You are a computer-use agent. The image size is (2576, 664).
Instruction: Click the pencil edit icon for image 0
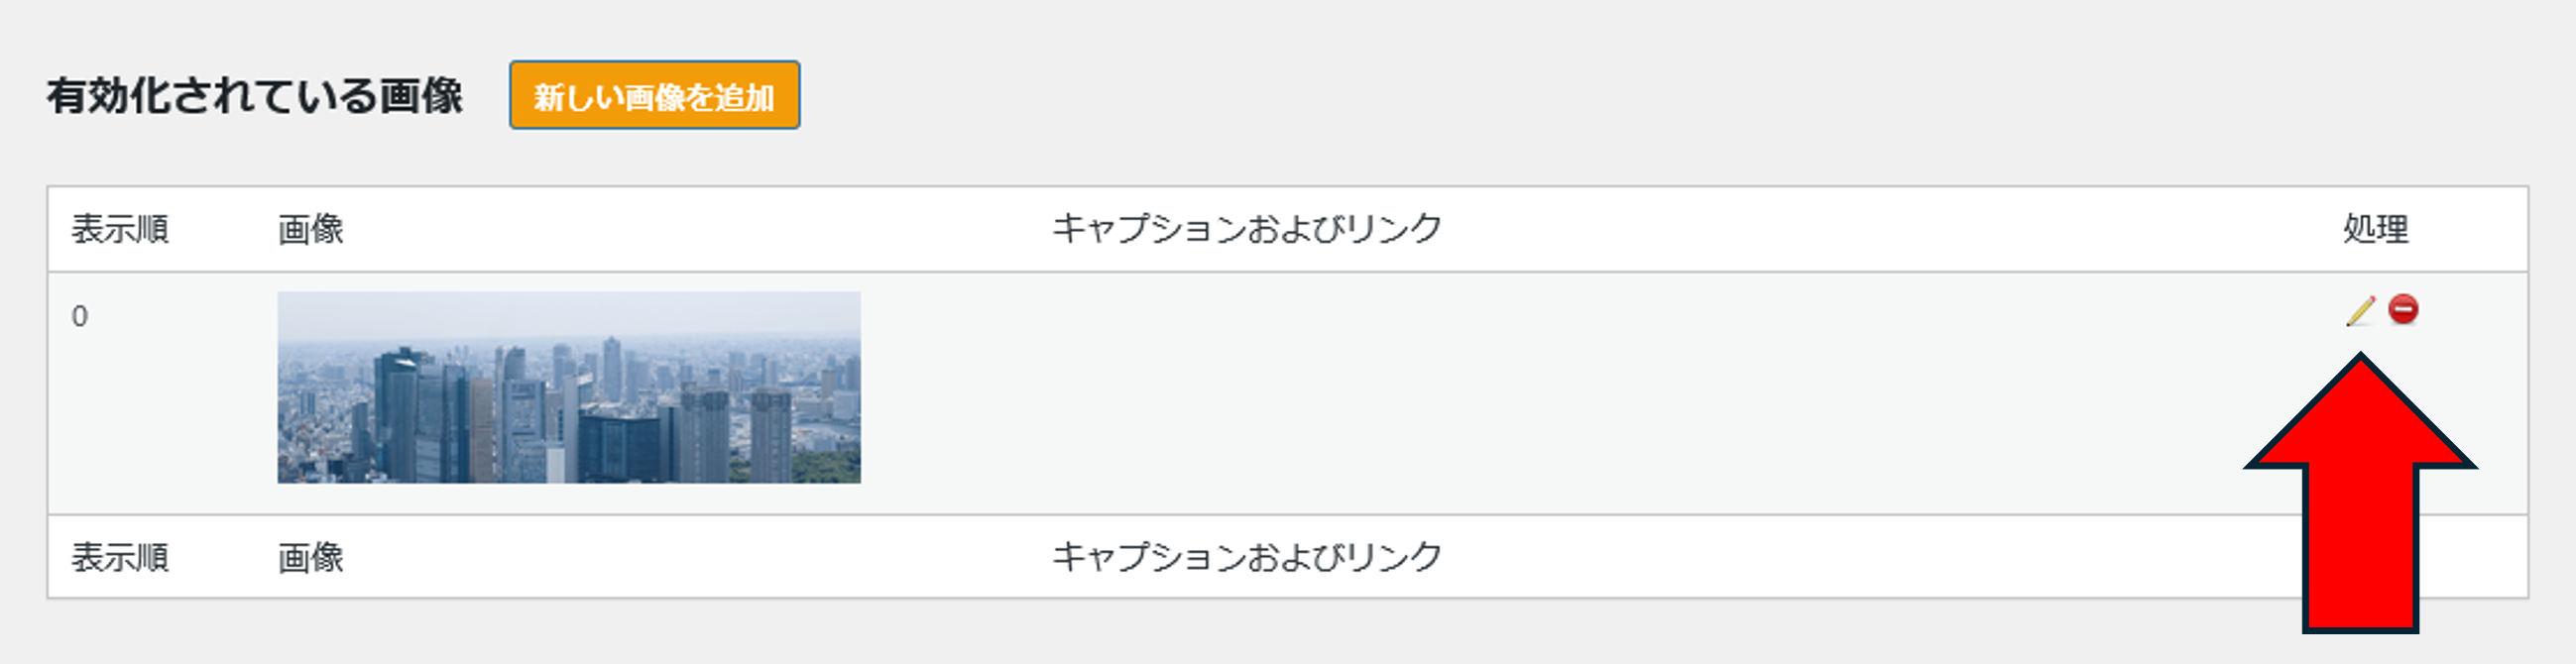coord(2360,311)
